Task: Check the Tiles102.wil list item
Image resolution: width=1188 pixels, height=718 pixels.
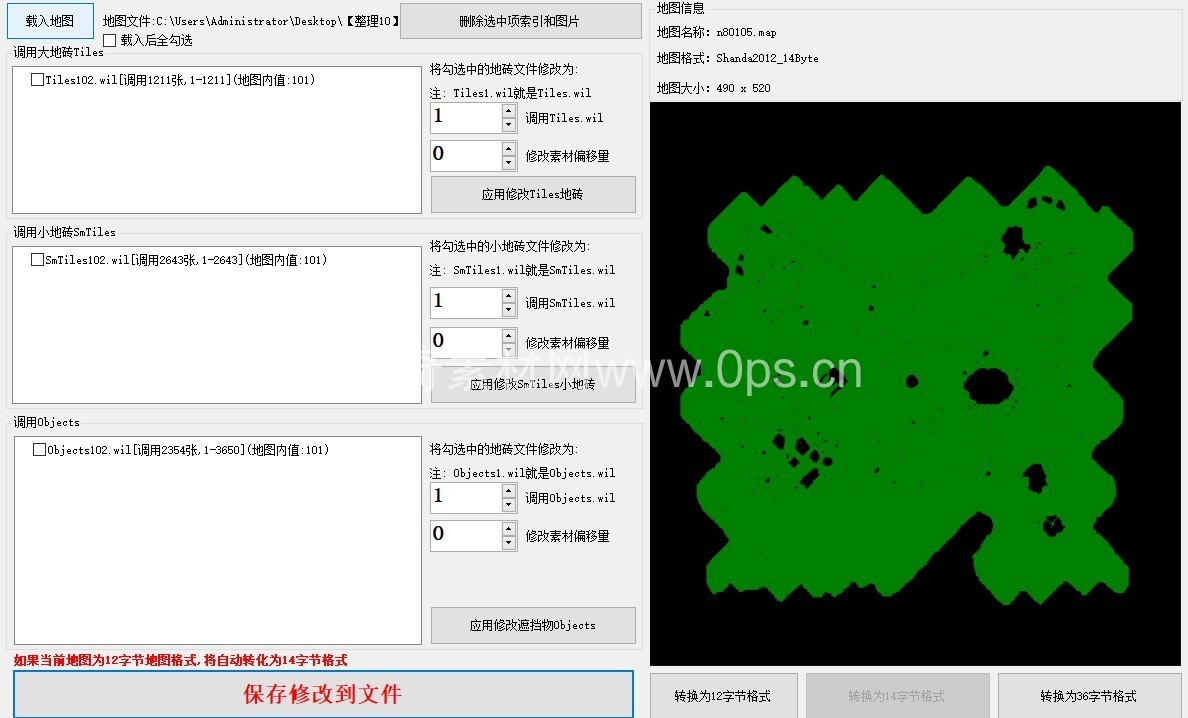Action: tap(37, 80)
